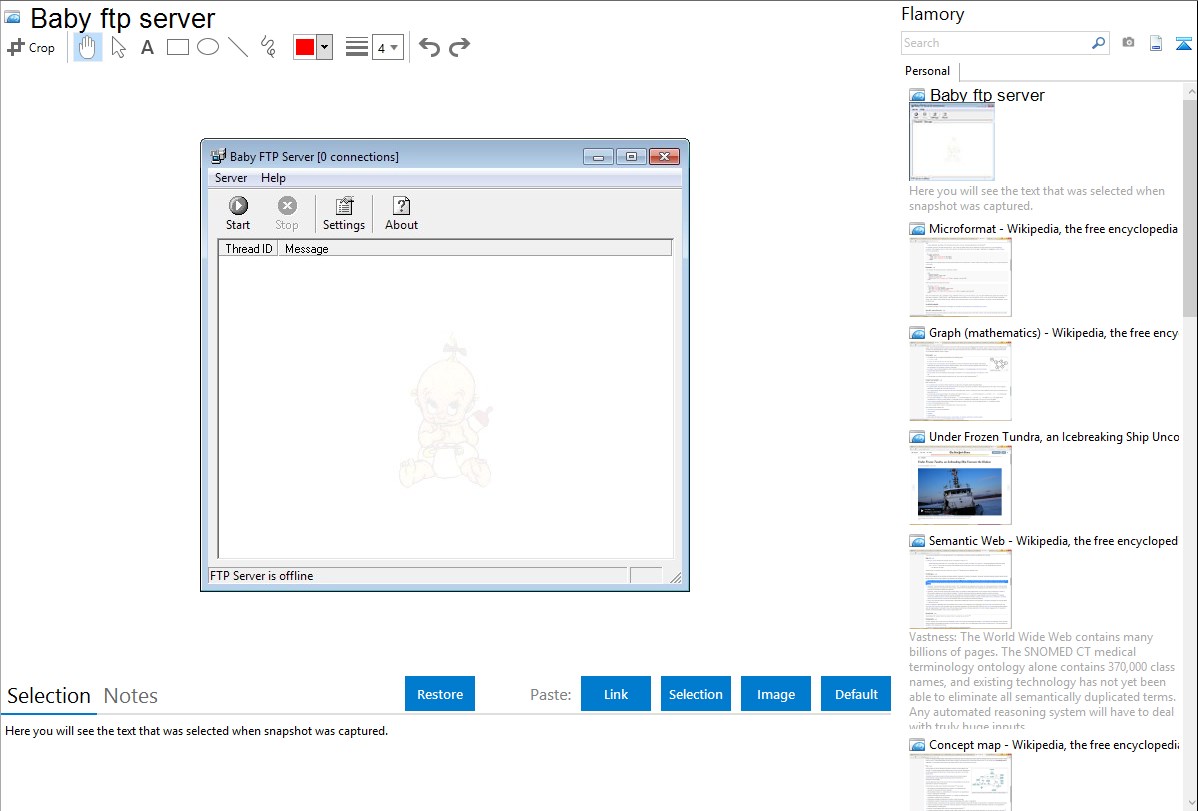Open the color picker dropdown arrow

pyautogui.click(x=324, y=47)
